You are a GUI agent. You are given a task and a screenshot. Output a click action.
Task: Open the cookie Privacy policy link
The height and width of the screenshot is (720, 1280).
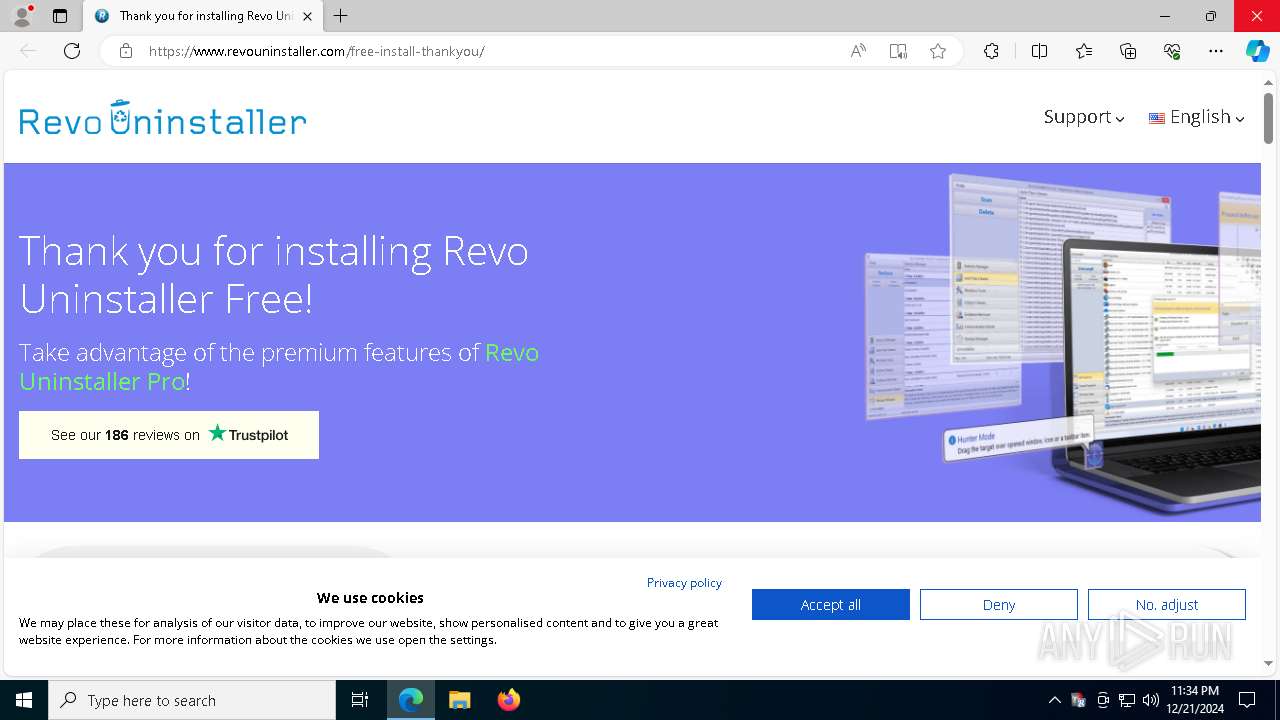coord(684,582)
